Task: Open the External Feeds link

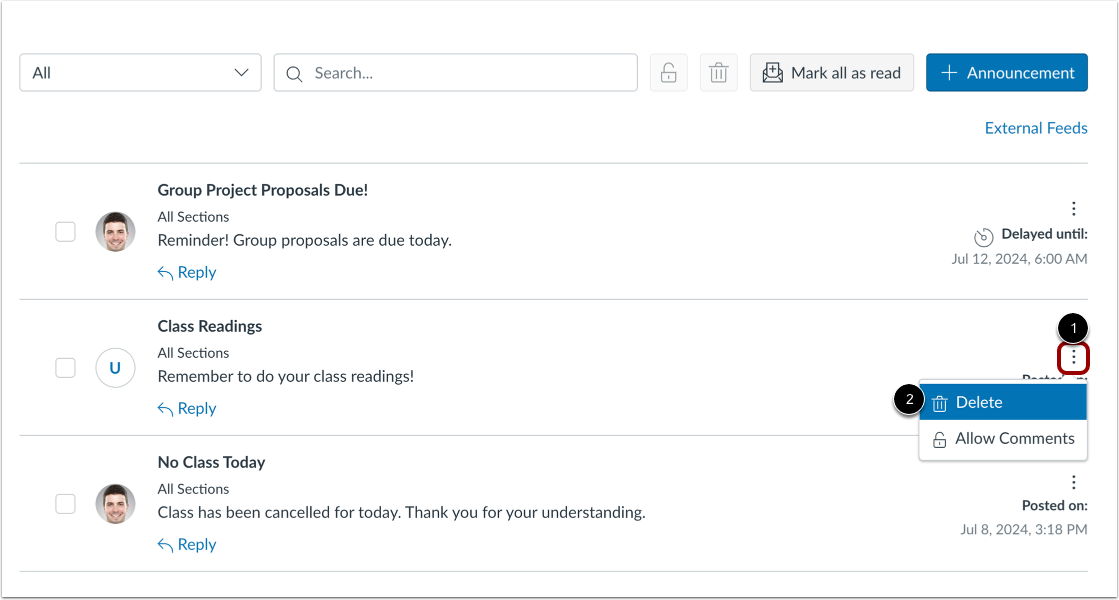Action: 1036,128
